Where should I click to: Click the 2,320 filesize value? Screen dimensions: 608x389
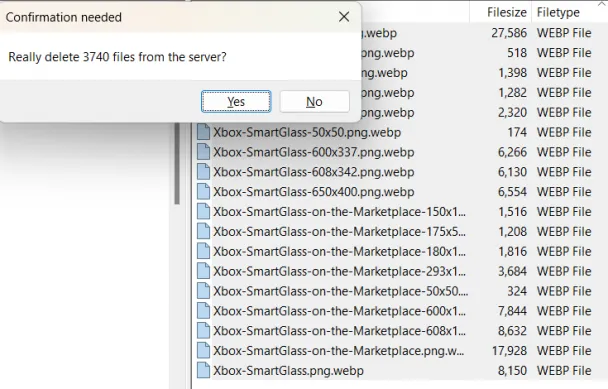512,112
